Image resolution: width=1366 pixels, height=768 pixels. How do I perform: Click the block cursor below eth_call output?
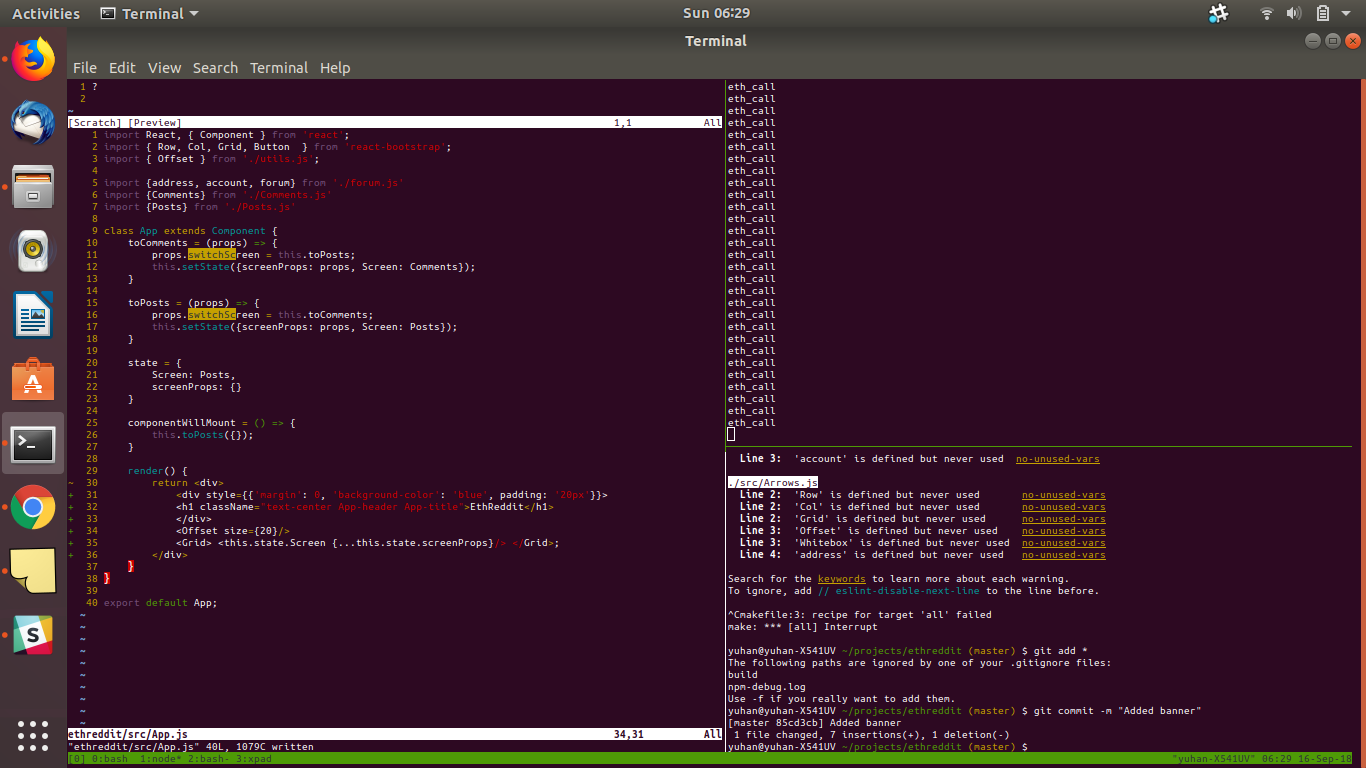731,434
